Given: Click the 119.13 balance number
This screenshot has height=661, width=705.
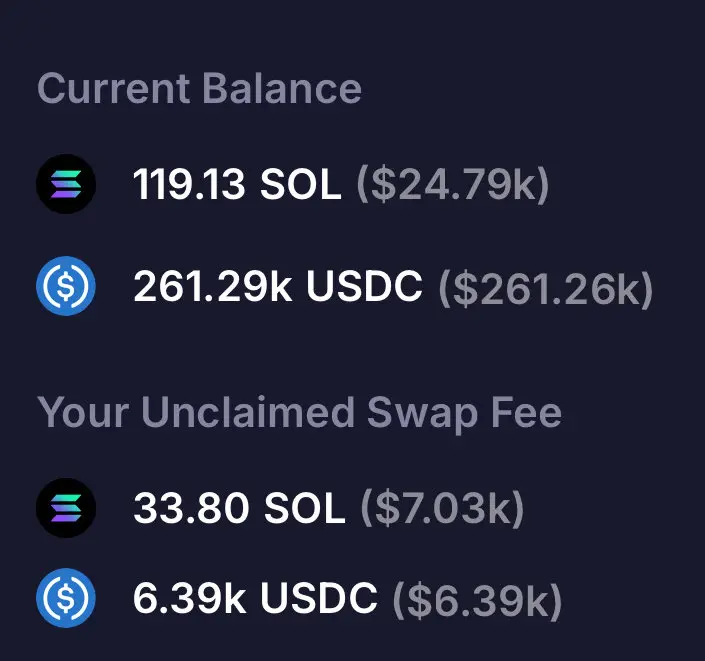Looking at the screenshot, I should (x=190, y=186).
